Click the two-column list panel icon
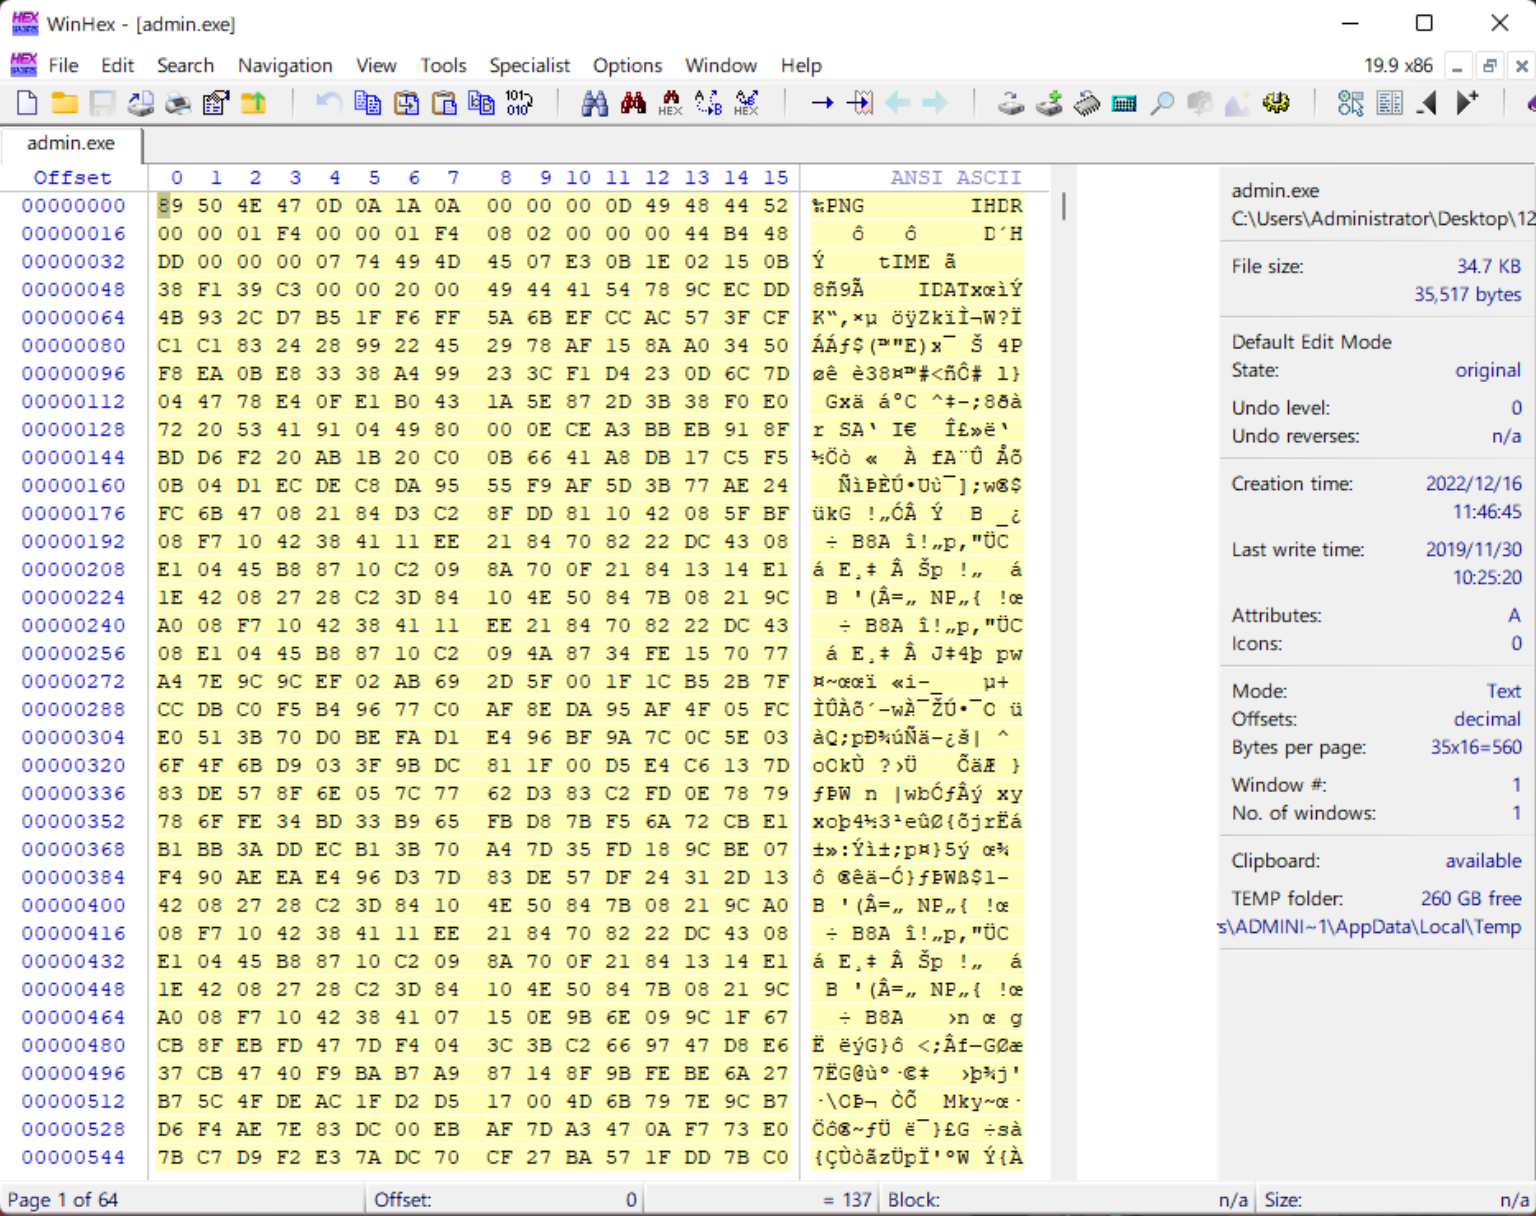The height and width of the screenshot is (1216, 1536). tap(1389, 102)
